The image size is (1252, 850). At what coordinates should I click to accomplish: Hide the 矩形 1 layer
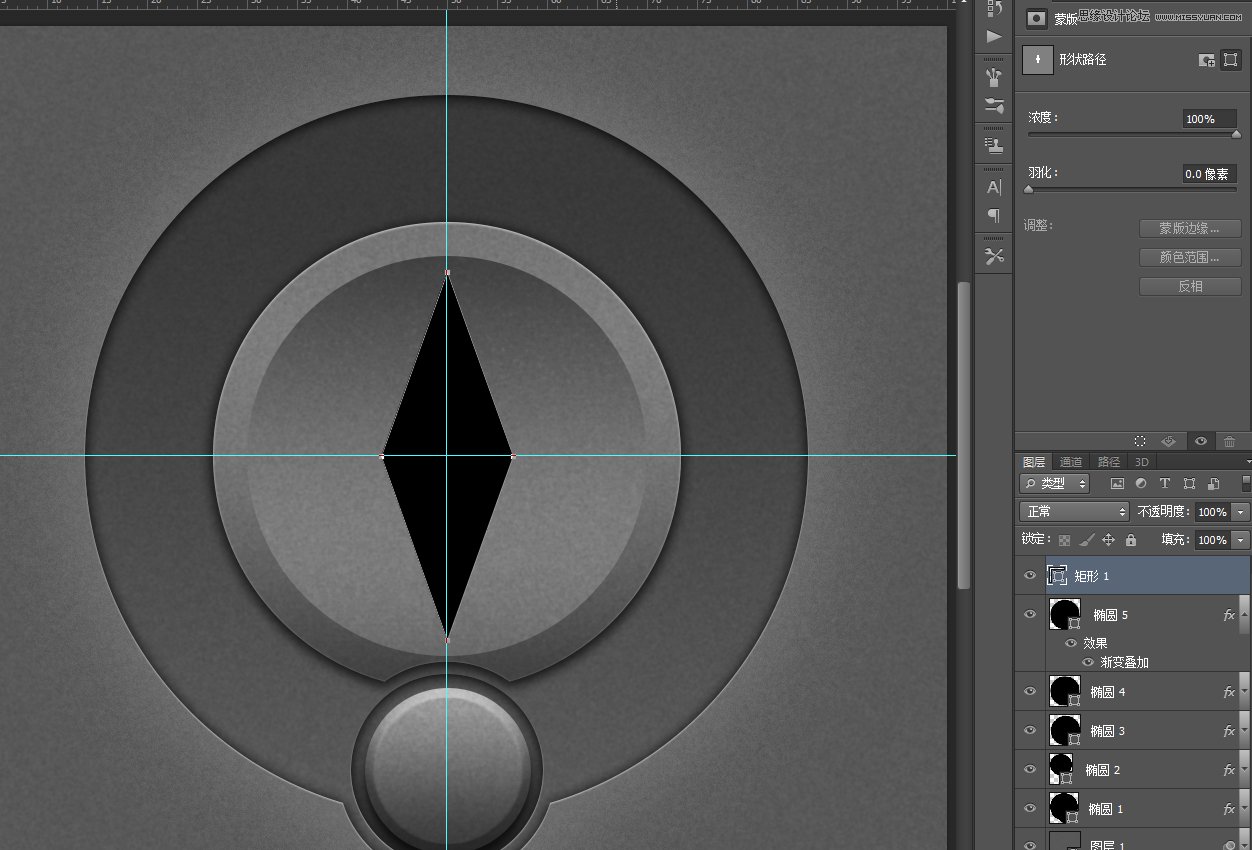tap(1030, 576)
